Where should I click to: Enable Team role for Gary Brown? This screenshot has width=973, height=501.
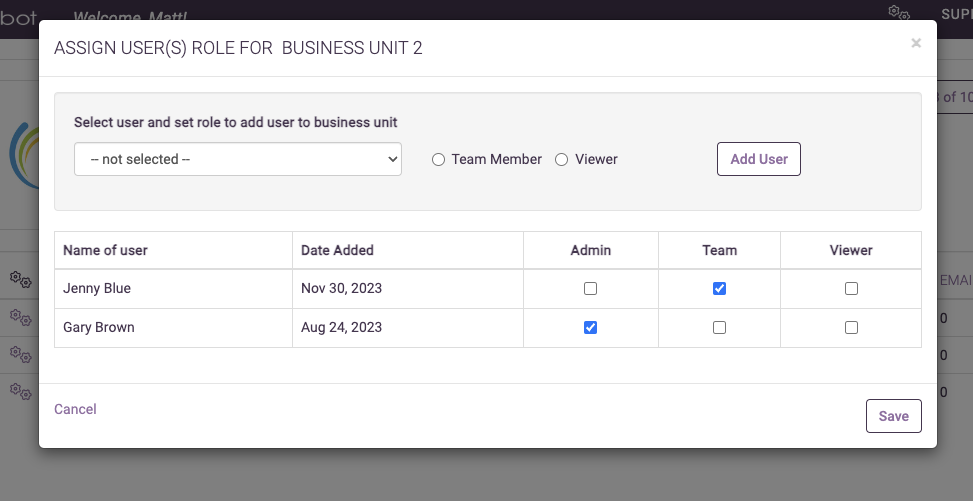pos(719,327)
